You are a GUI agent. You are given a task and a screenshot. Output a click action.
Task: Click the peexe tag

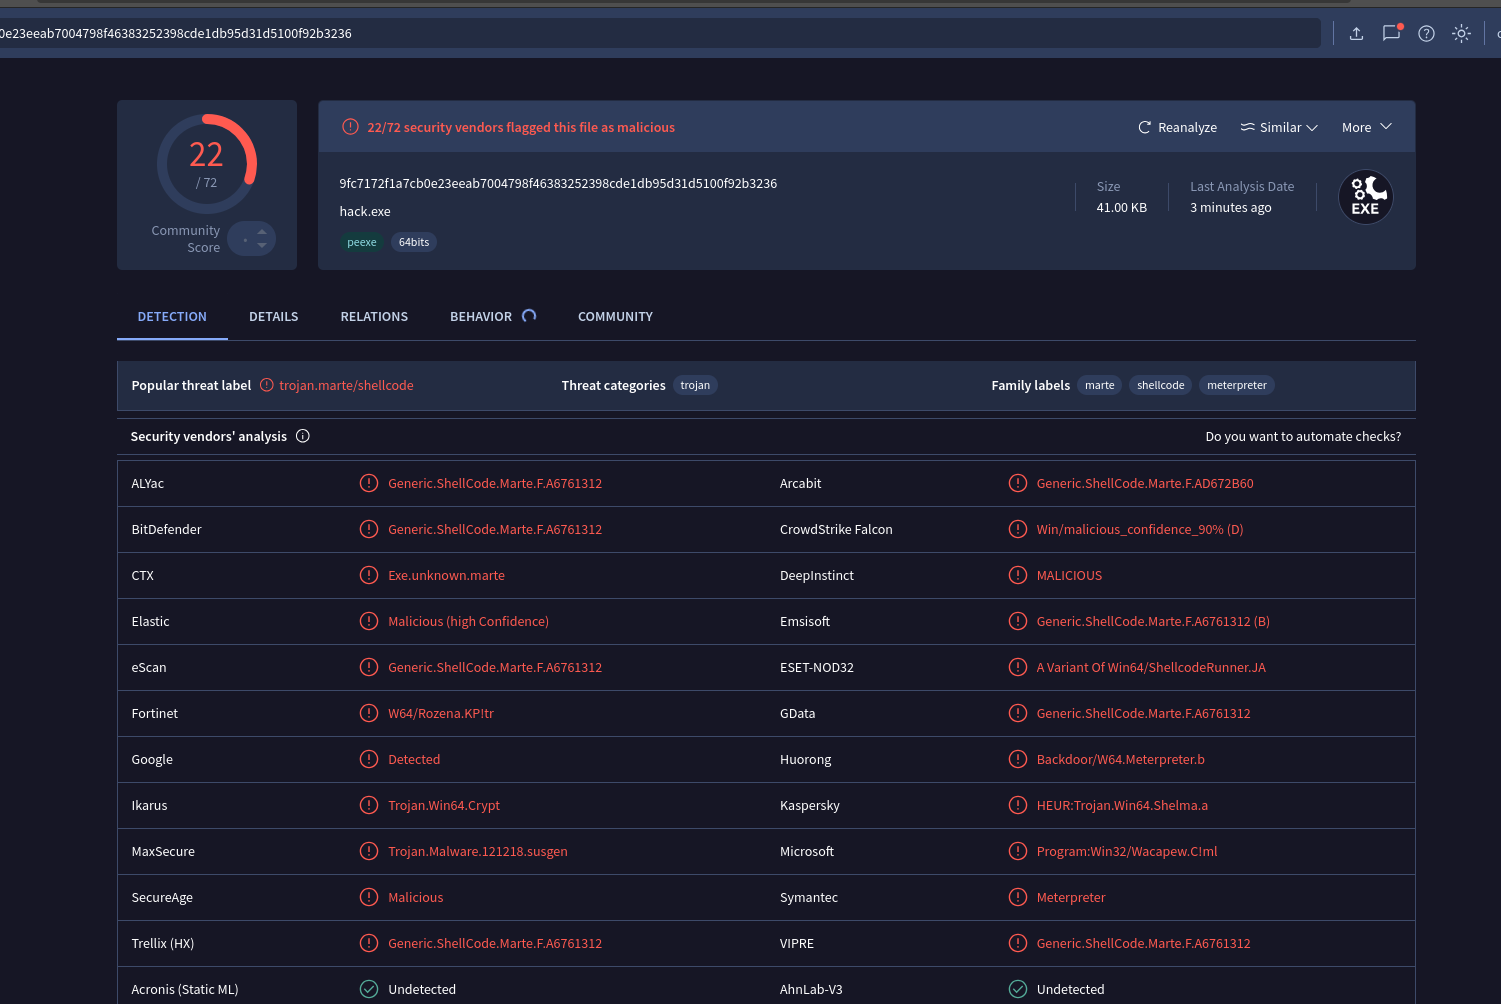pyautogui.click(x=362, y=242)
